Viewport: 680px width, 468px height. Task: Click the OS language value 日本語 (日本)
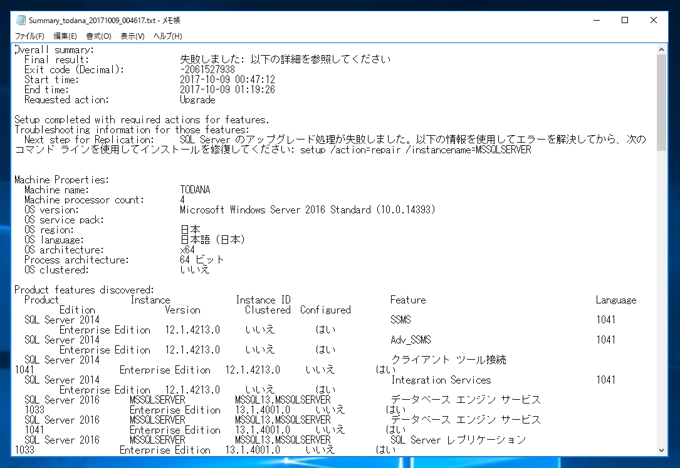click(212, 240)
